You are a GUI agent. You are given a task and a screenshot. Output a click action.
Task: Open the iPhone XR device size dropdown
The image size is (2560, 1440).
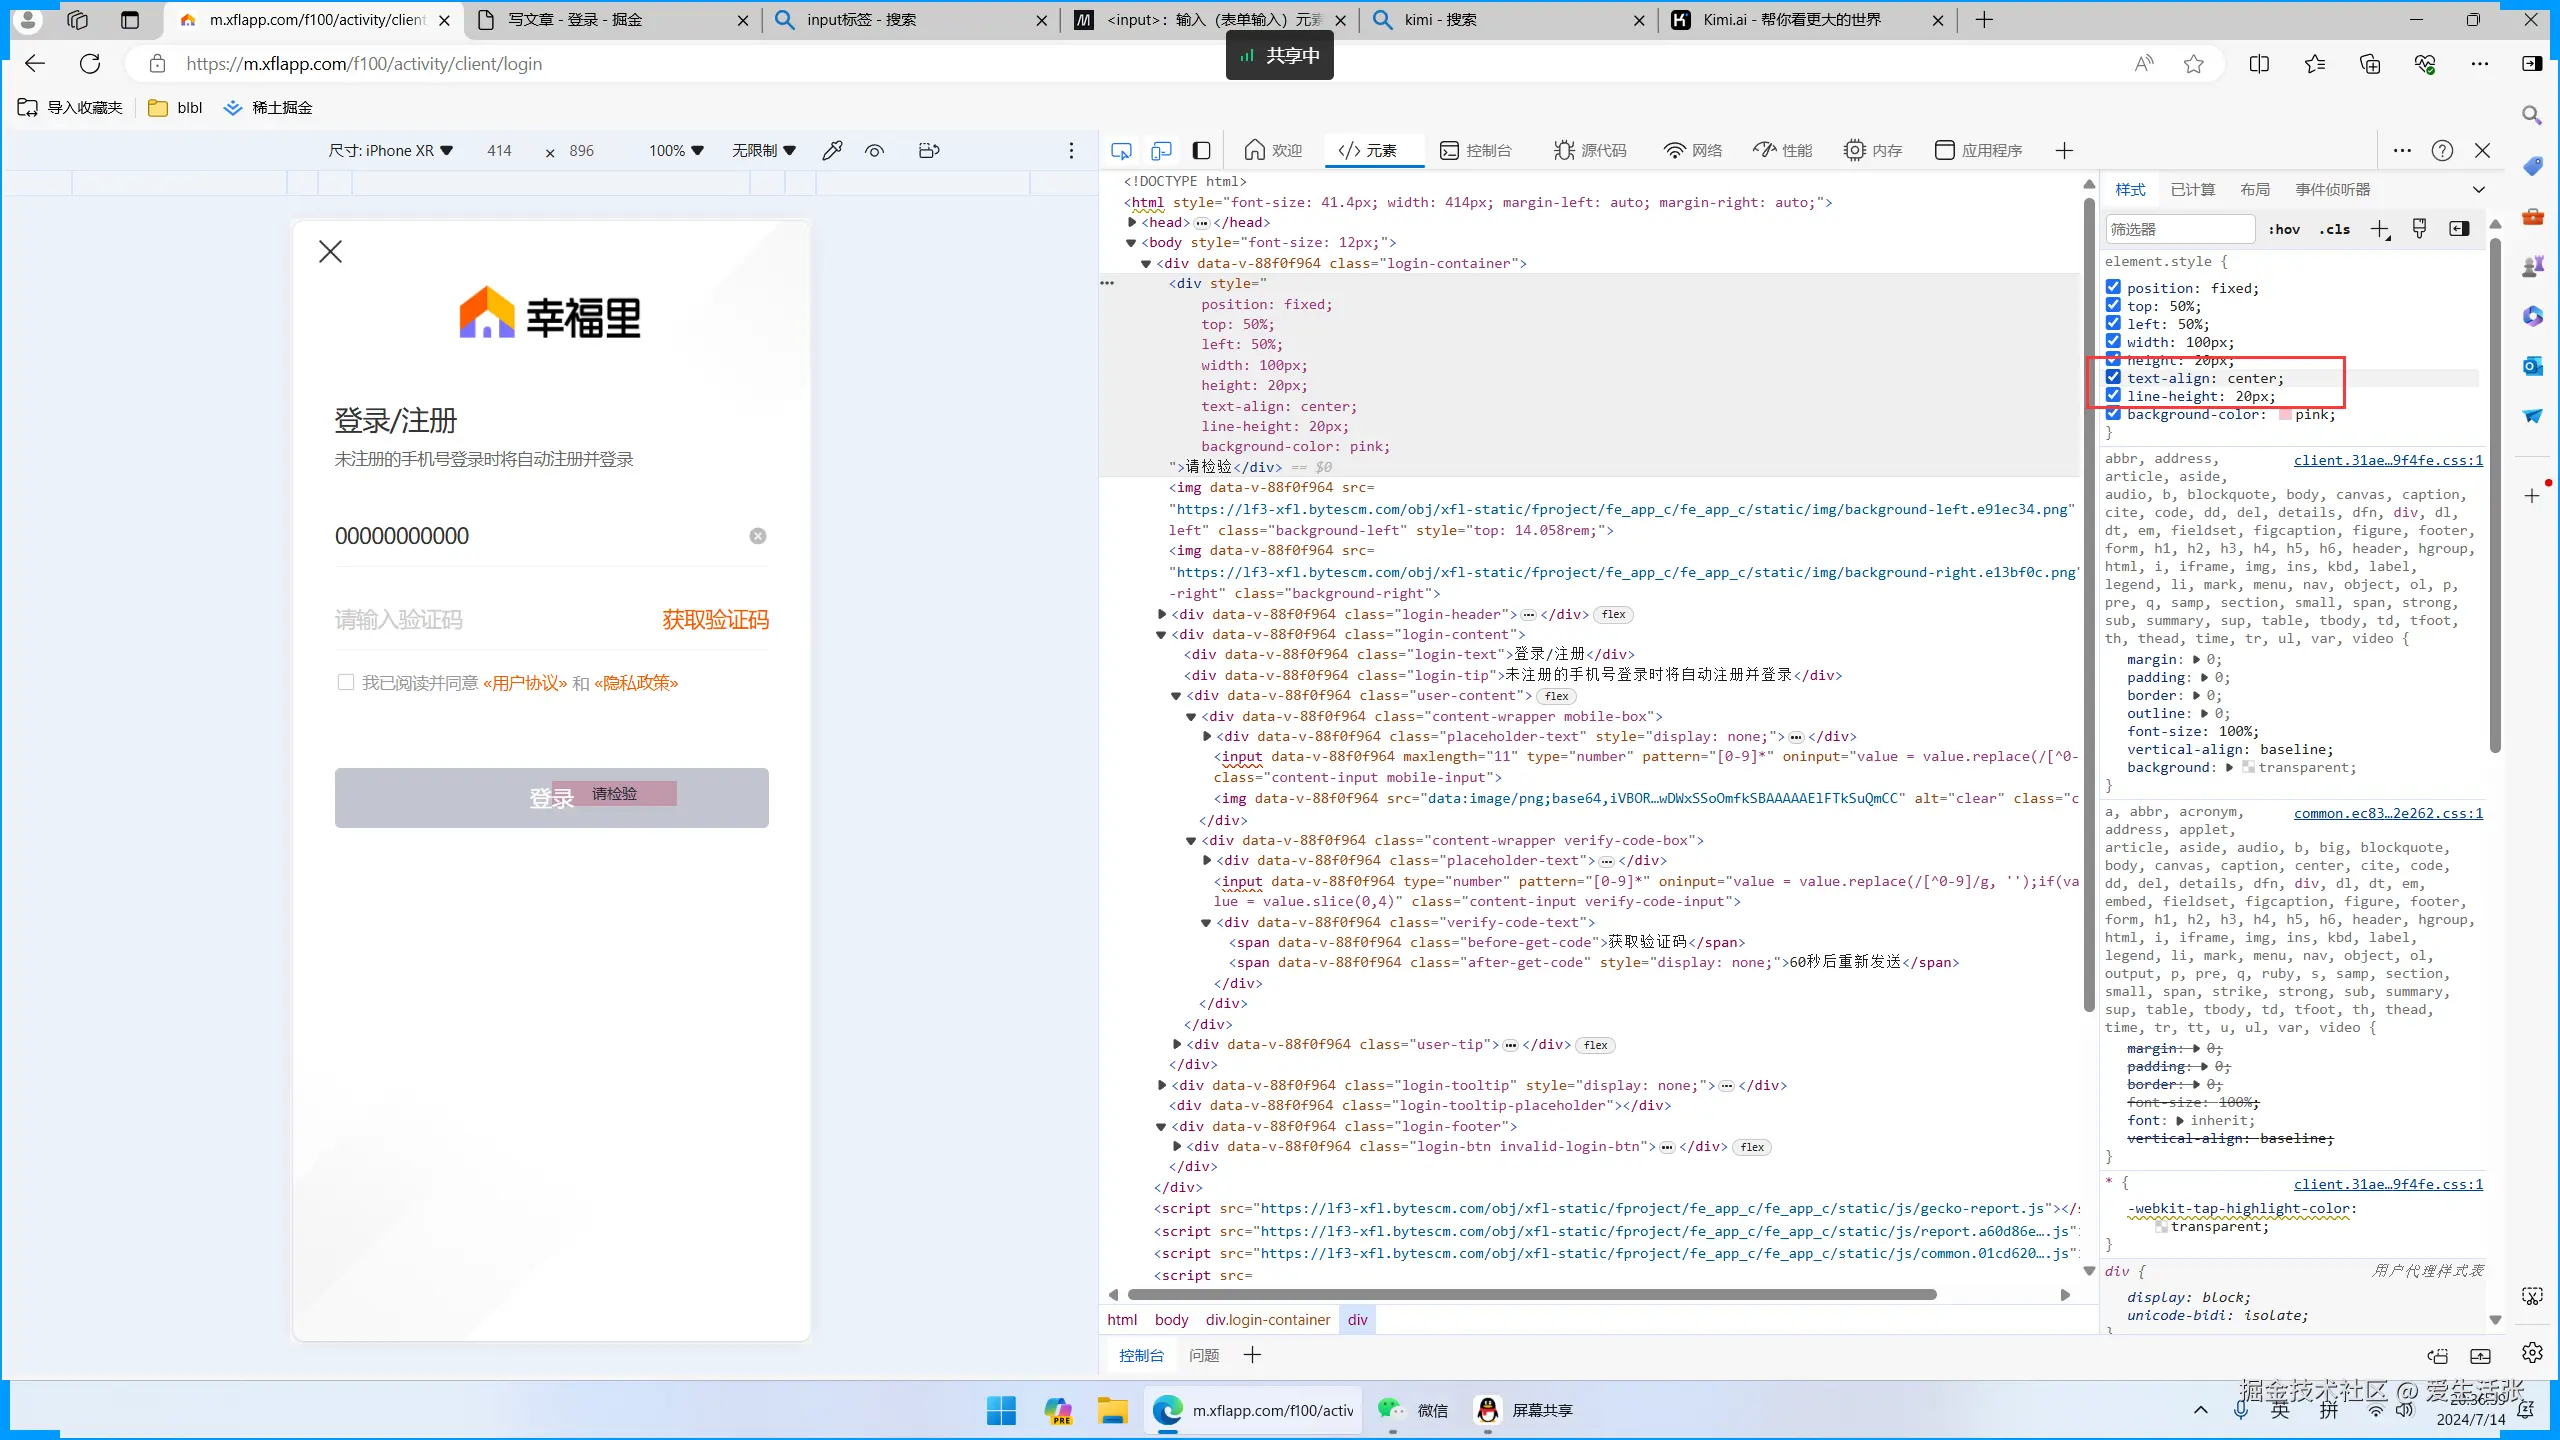pyautogui.click(x=391, y=150)
